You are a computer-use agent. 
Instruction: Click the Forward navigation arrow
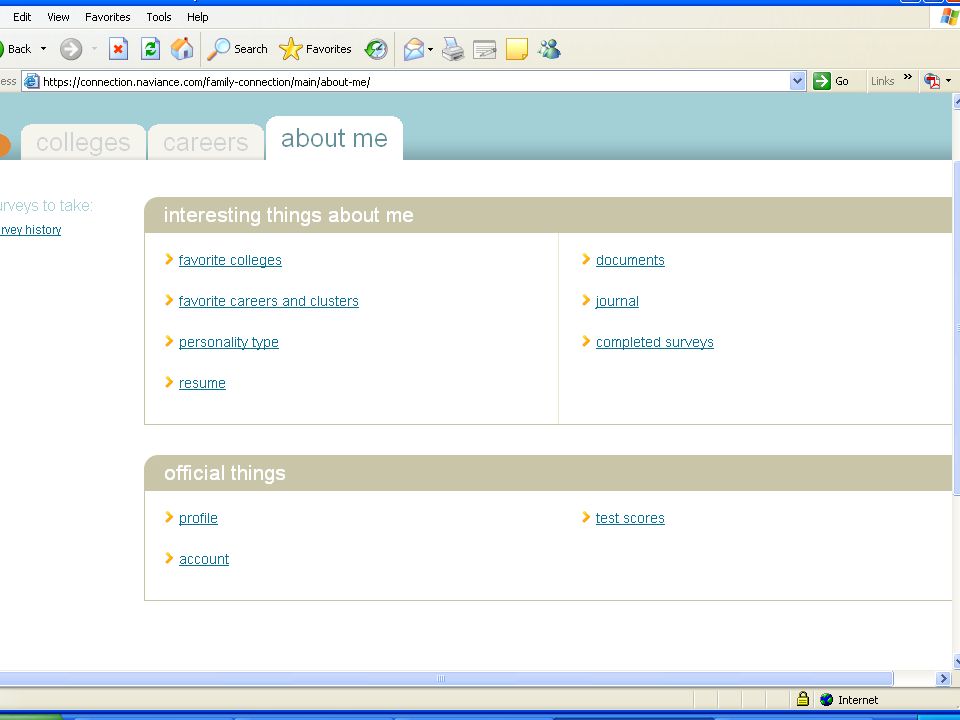tap(71, 49)
